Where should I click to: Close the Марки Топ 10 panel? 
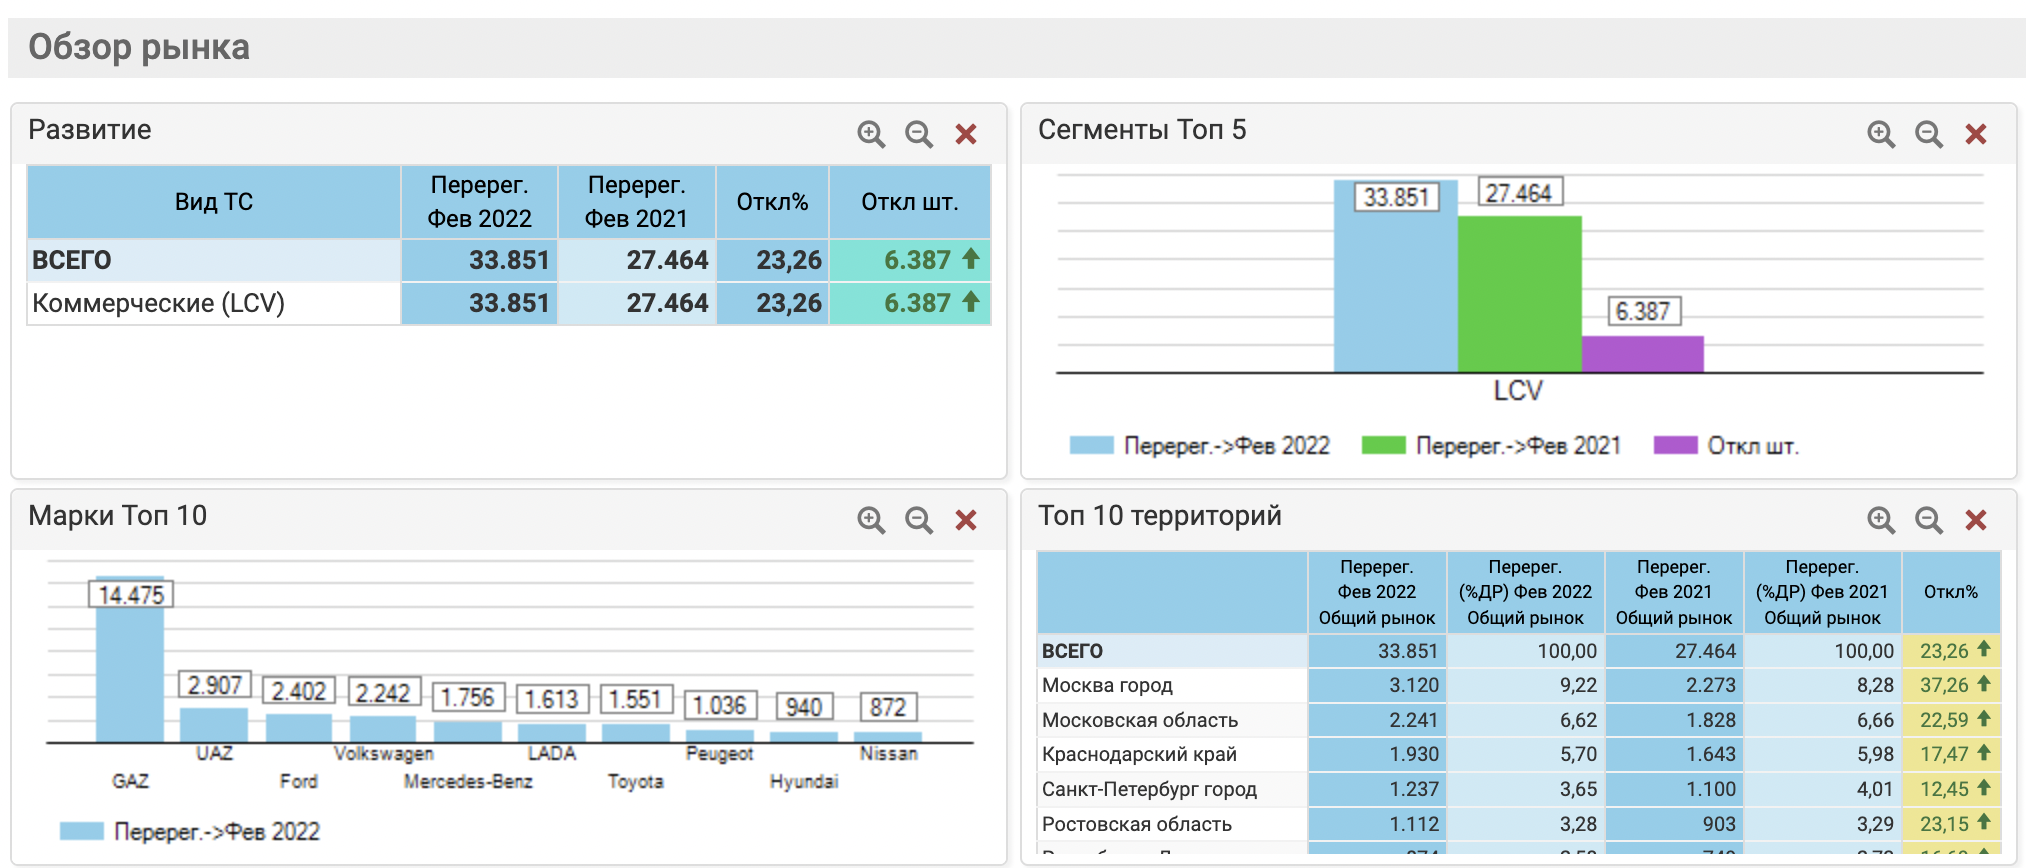(x=966, y=520)
